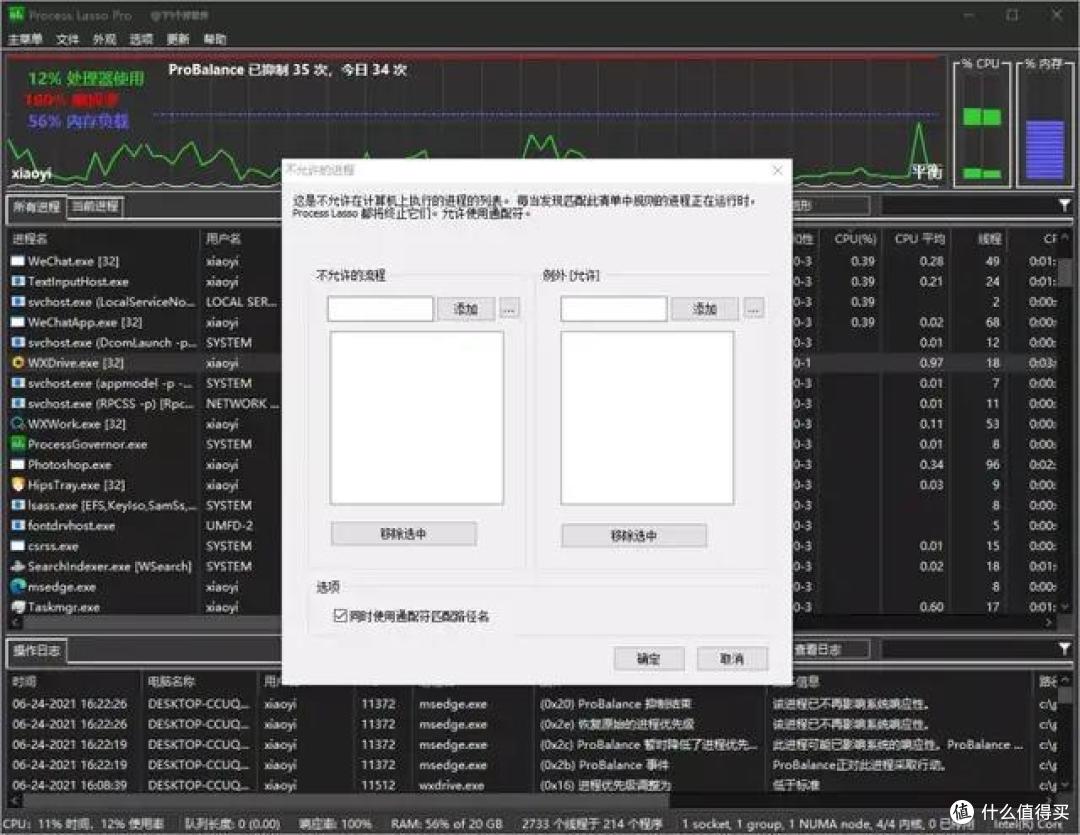Close the disallowed processes dialog
Viewport: 1080px width, 835px height.
pyautogui.click(x=777, y=170)
